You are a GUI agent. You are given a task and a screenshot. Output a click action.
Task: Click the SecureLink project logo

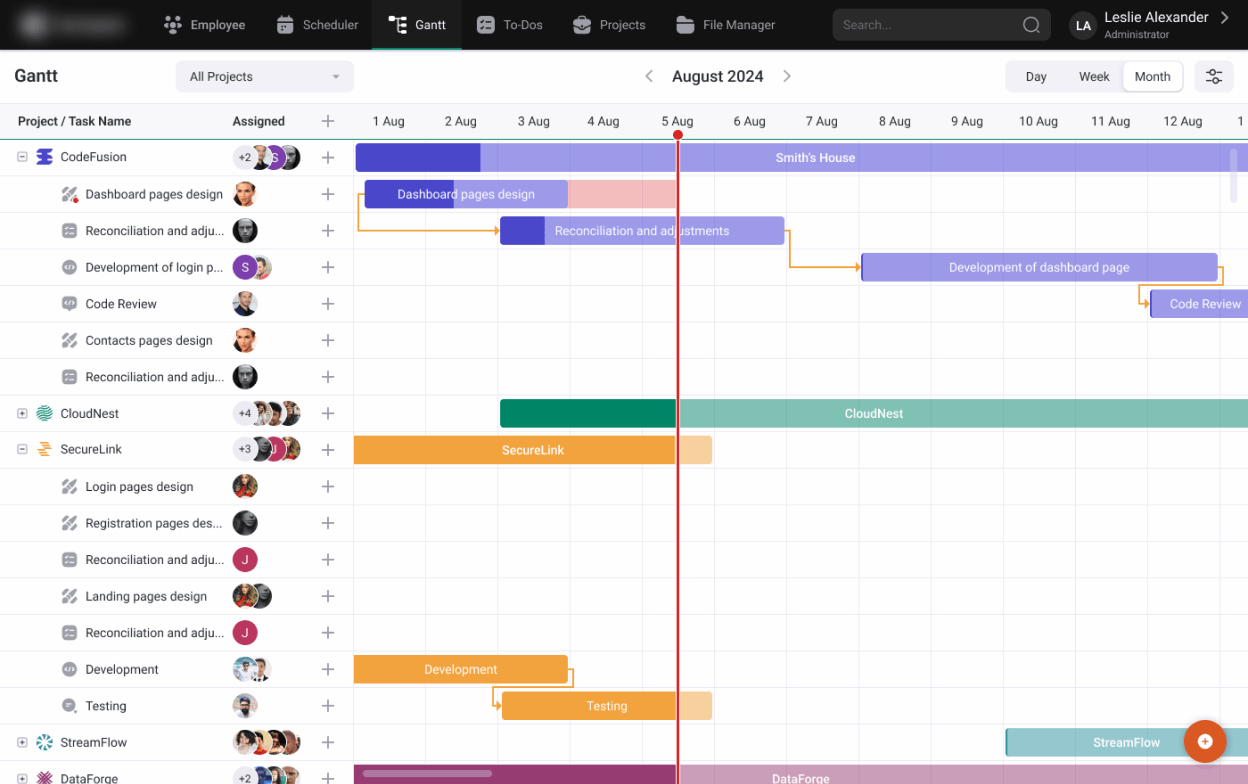[44, 449]
